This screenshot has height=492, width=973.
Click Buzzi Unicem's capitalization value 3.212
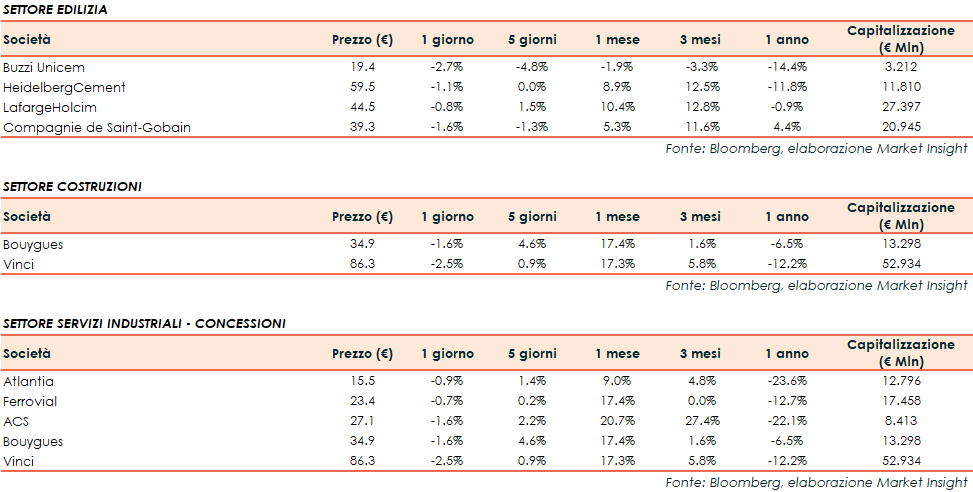(x=901, y=67)
